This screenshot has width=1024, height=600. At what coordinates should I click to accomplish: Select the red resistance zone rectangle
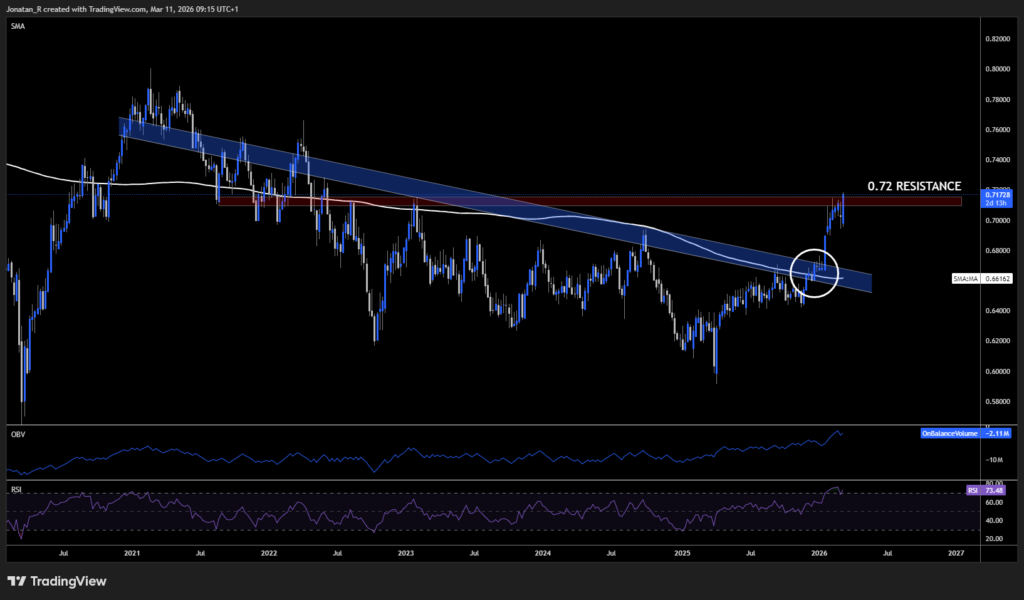(x=600, y=201)
